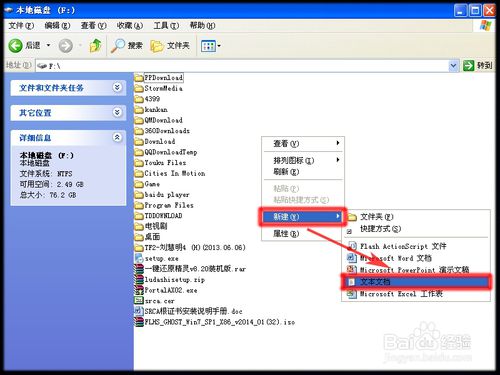The height and width of the screenshot is (375, 500).
Task: Create new Microsoft PowerPoint 演示文稿
Action: 416,270
